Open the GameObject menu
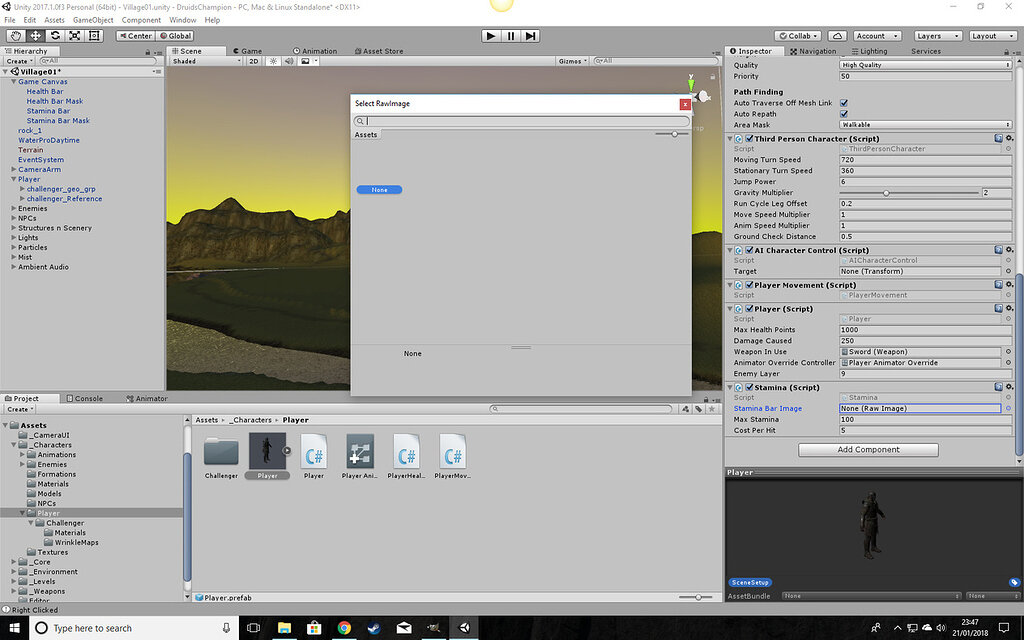Screen dimensions: 1024x640 click(x=95, y=19)
